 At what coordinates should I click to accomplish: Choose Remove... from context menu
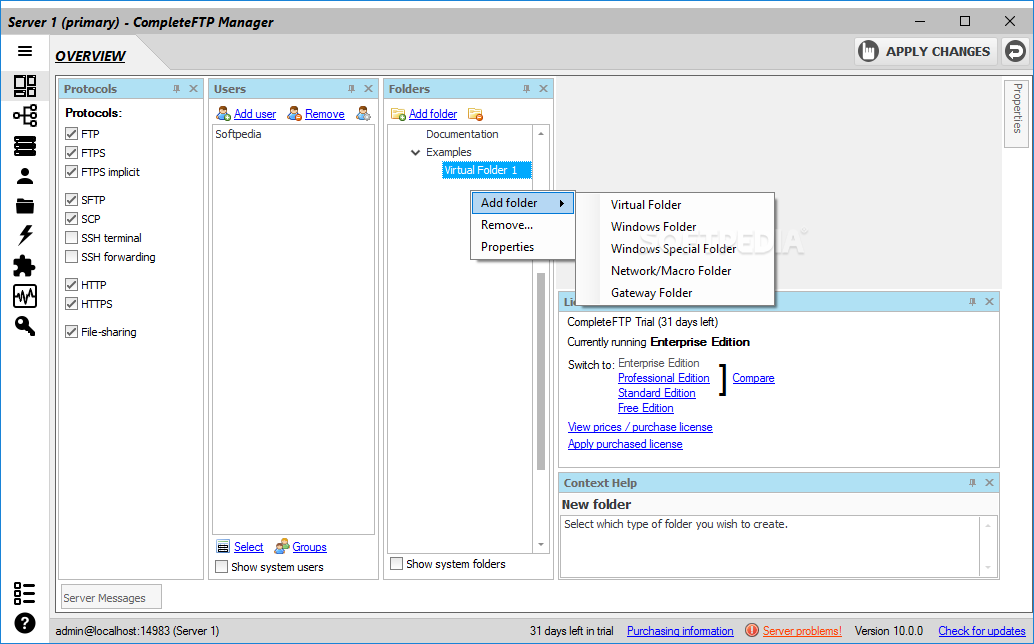pyautogui.click(x=522, y=225)
